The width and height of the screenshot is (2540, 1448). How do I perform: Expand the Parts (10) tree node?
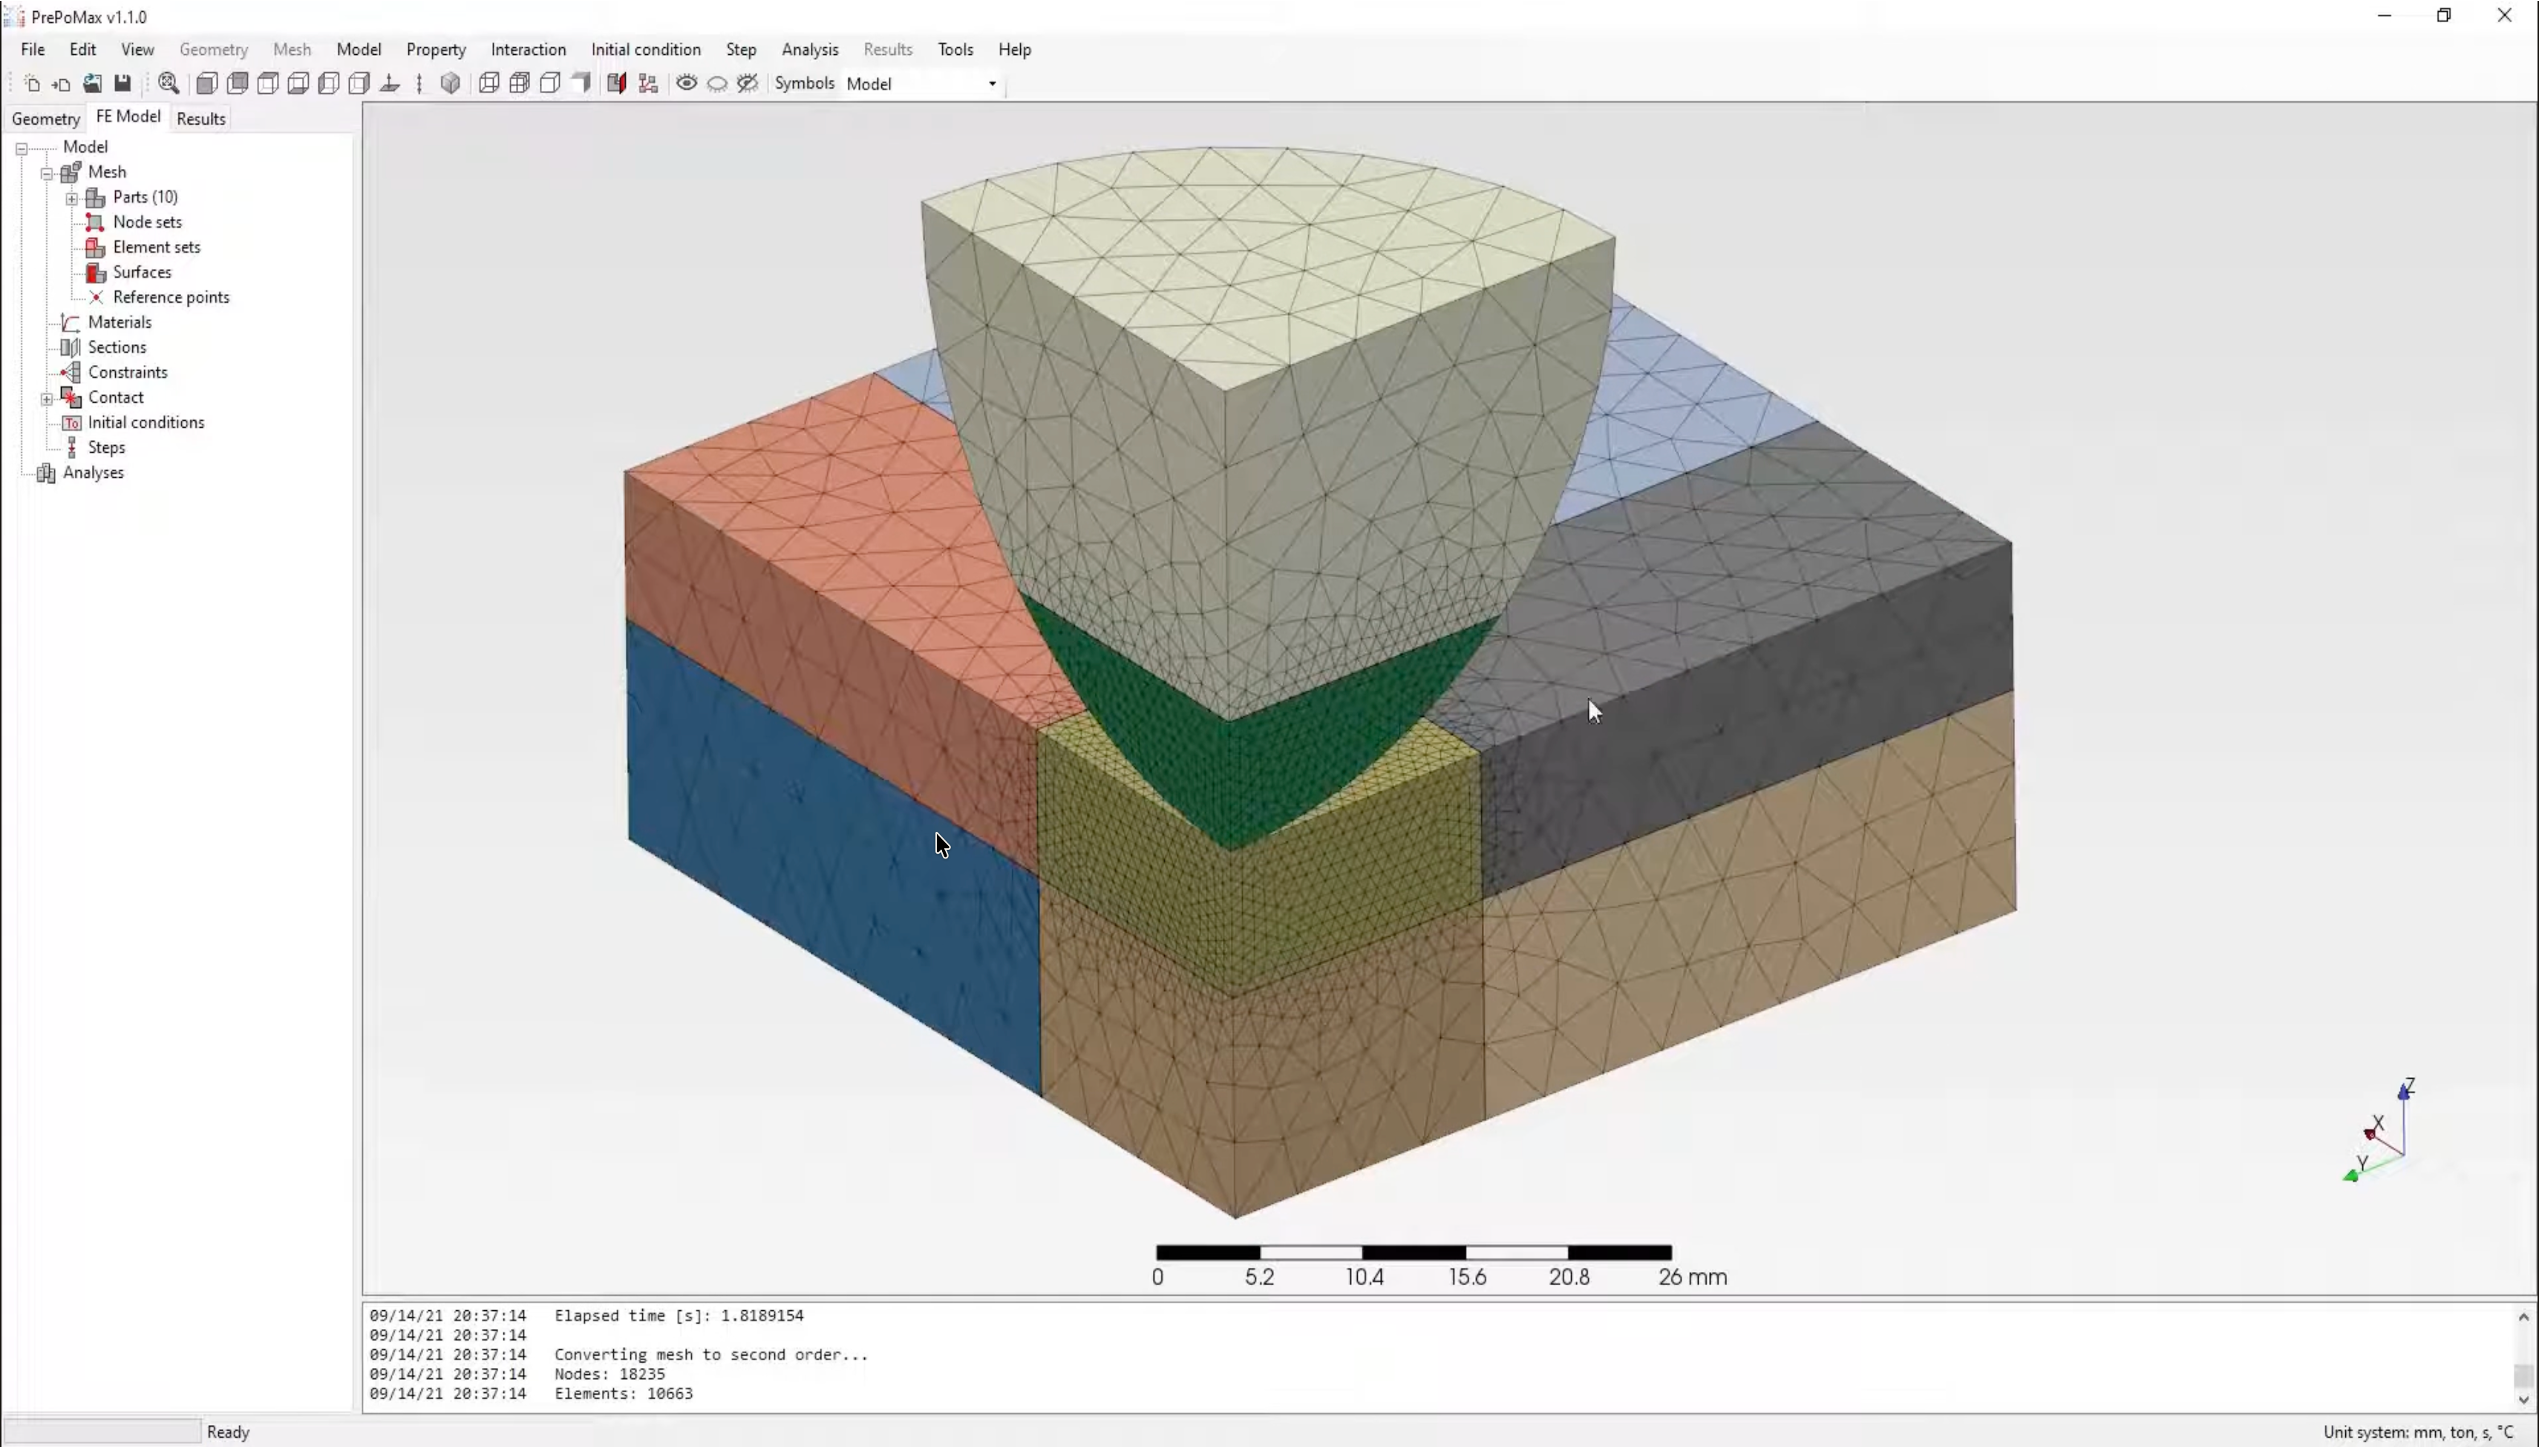[72, 198]
